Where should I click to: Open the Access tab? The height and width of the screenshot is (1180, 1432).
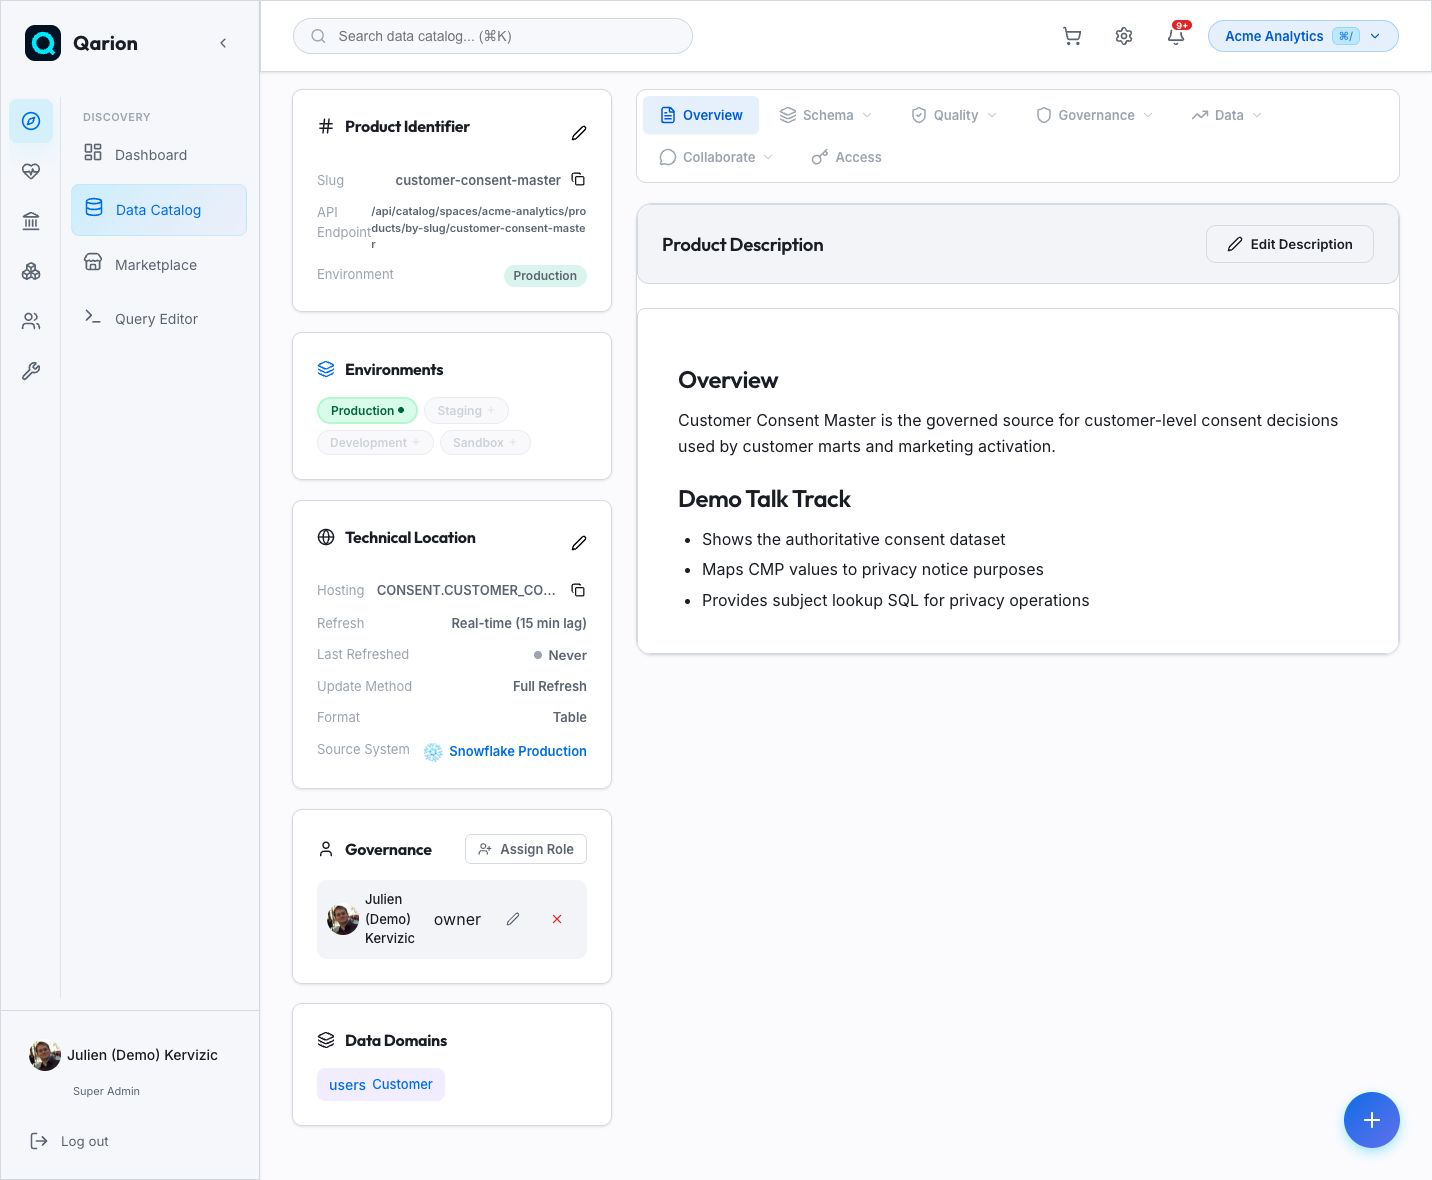click(847, 158)
